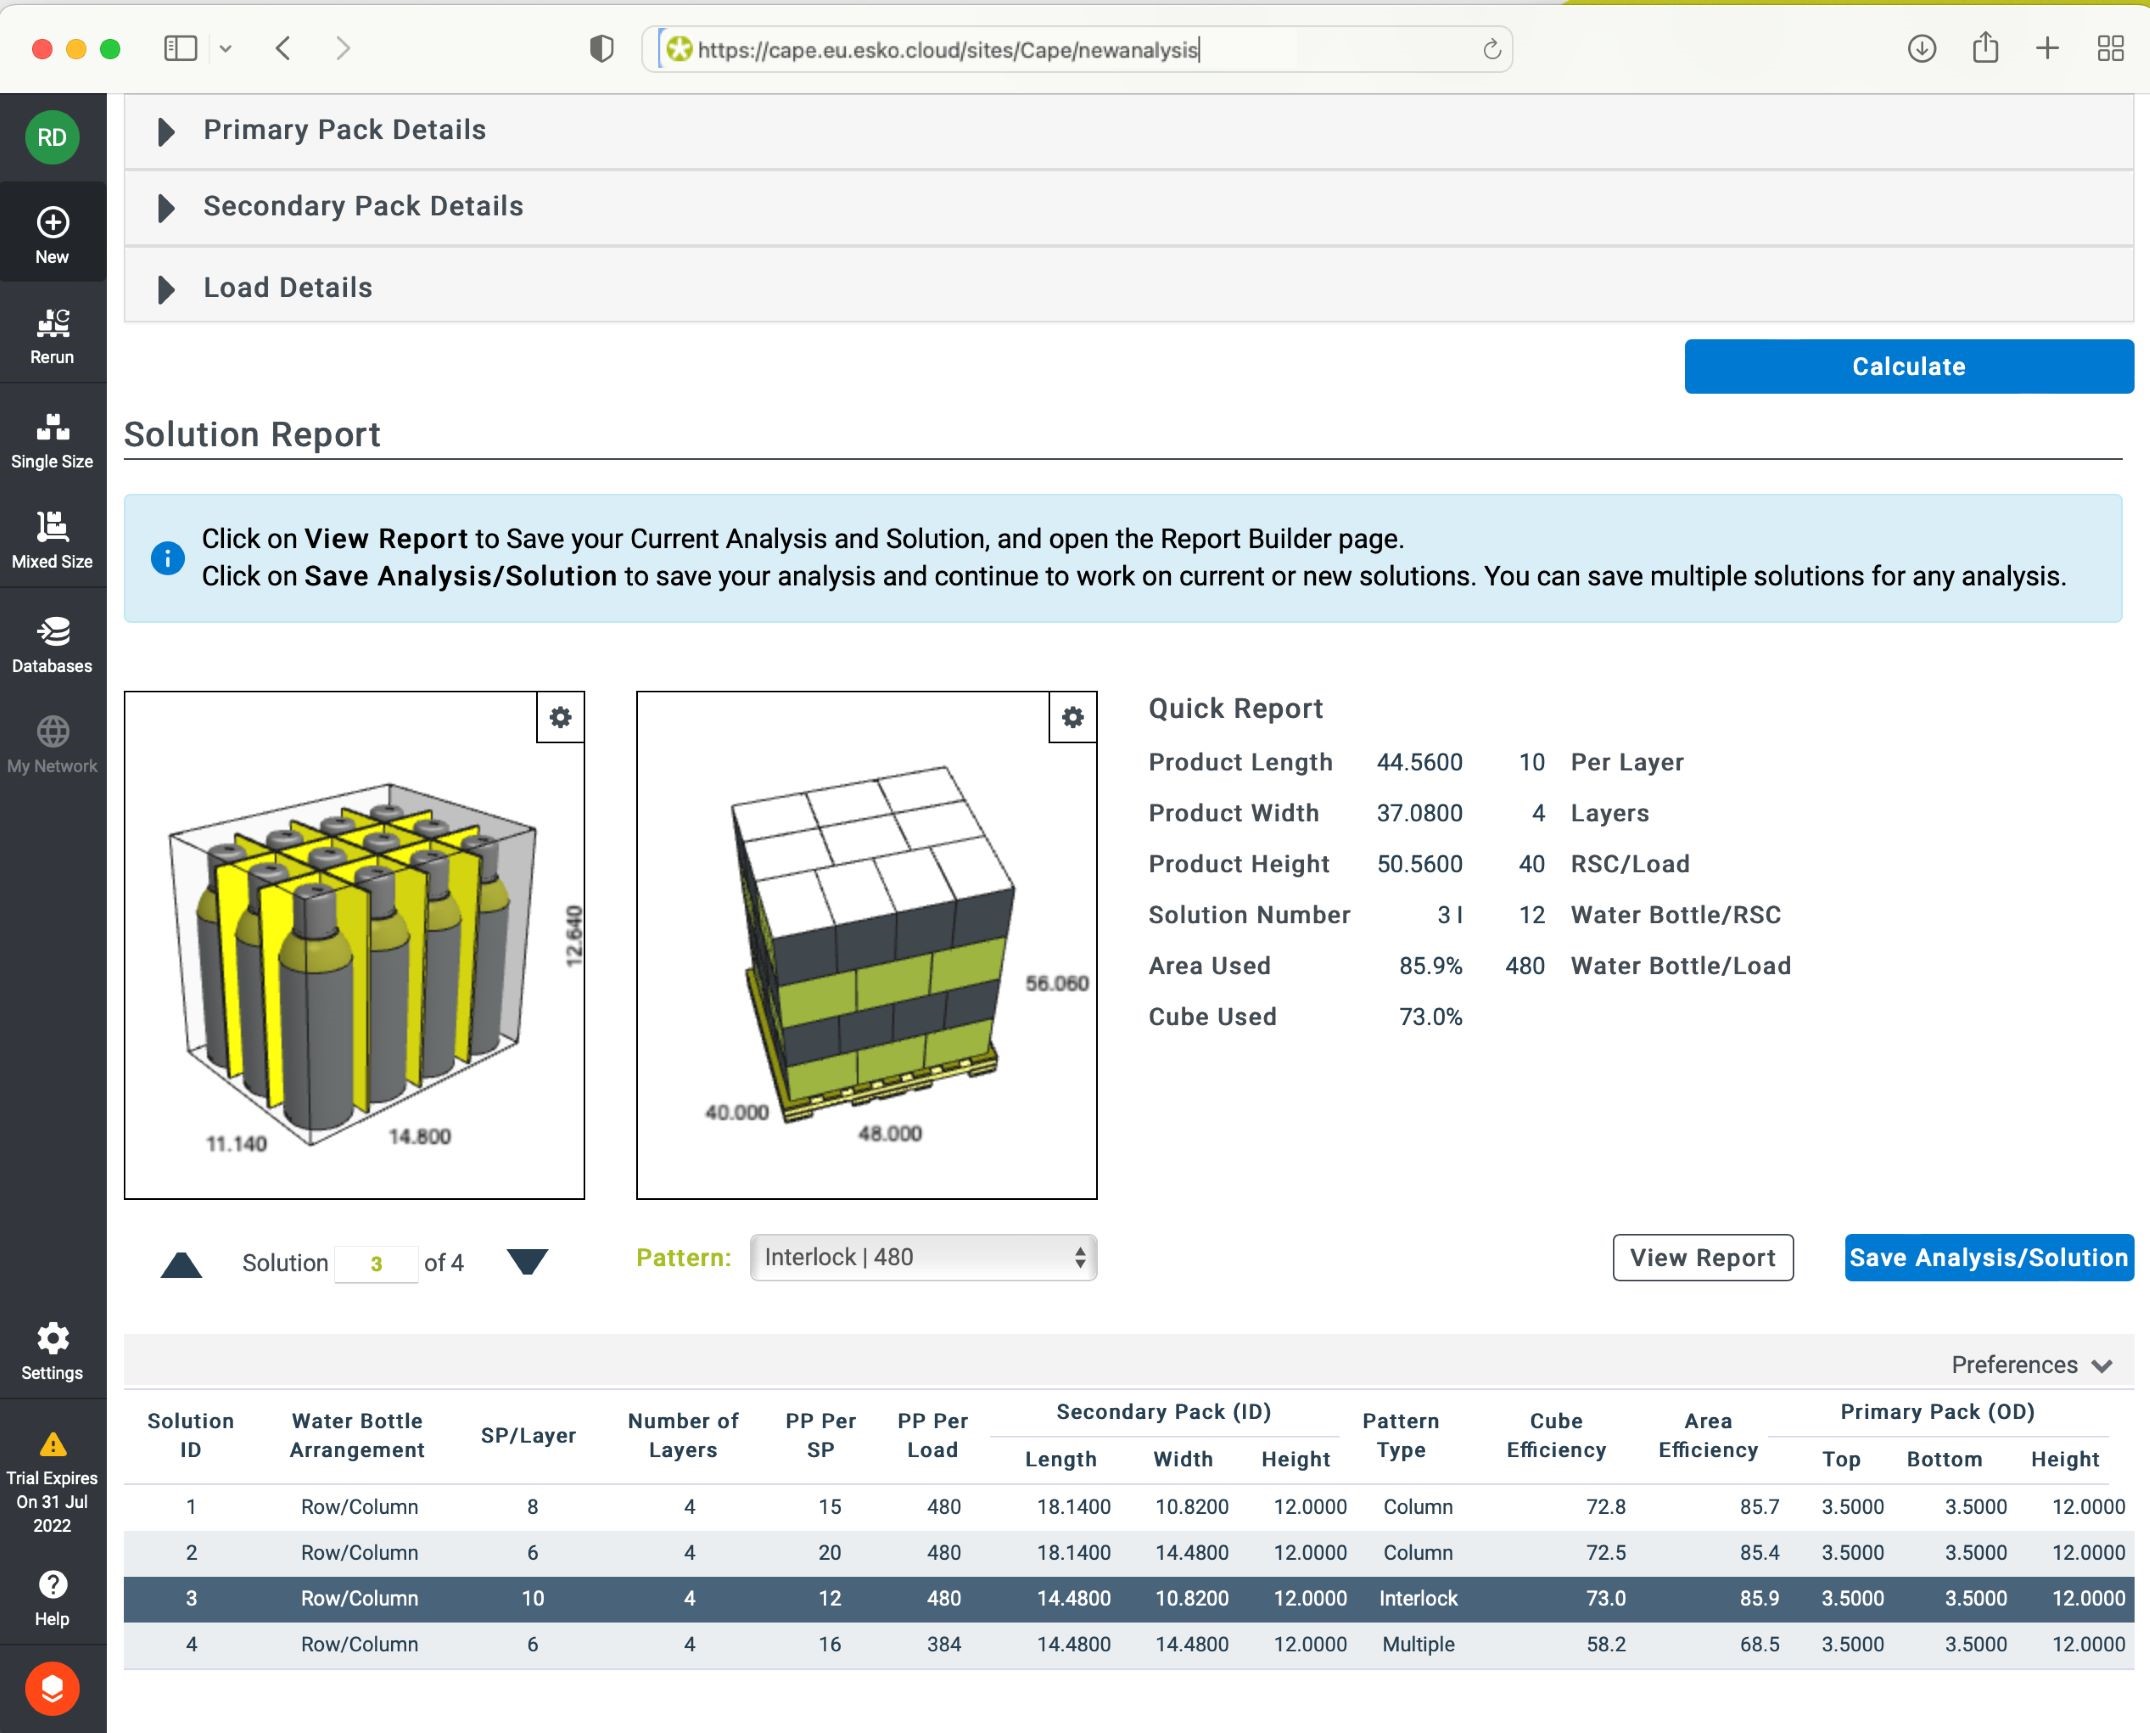
Task: Click the gear on water bottle case view
Action: click(560, 717)
